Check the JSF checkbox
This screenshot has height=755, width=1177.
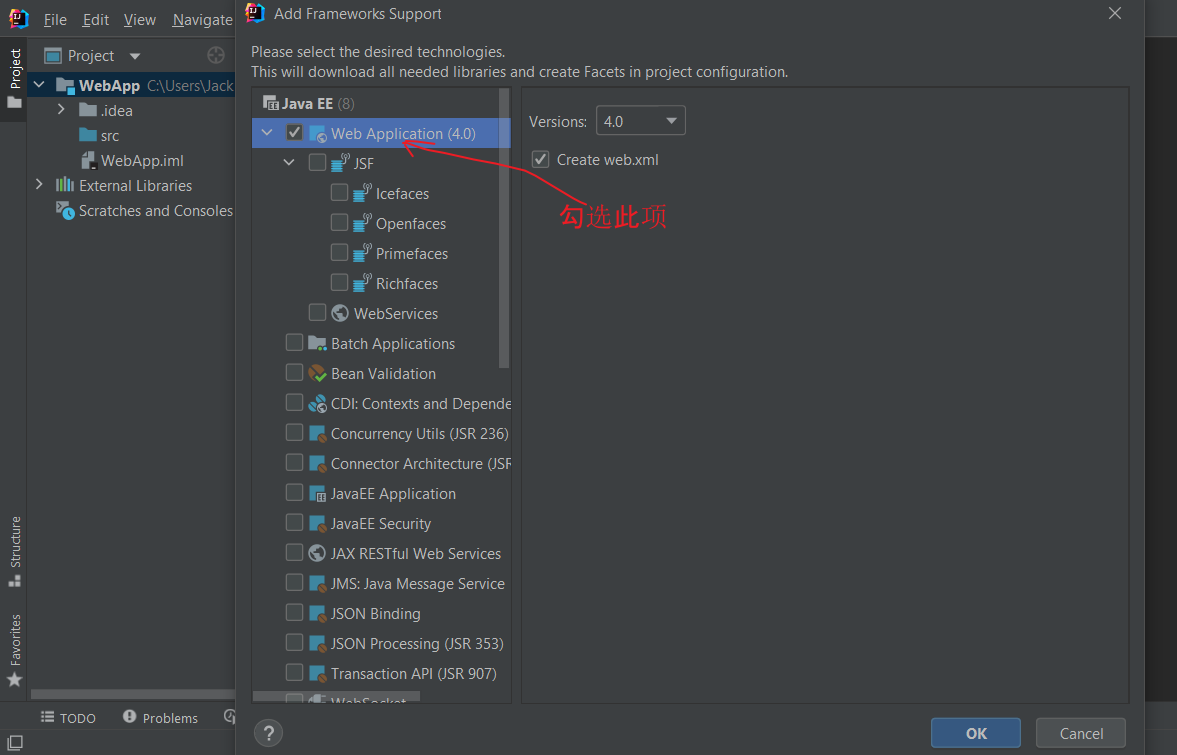coord(318,162)
